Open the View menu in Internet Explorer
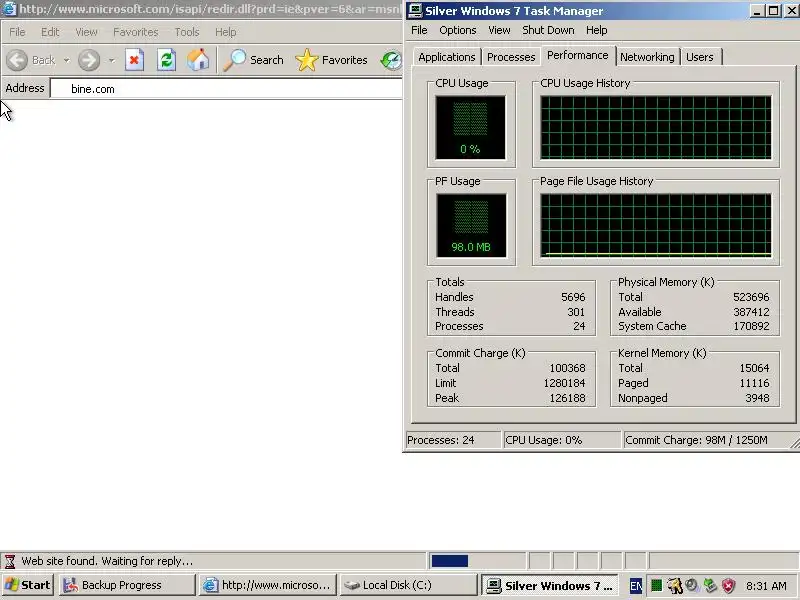This screenshot has height=600, width=800. [x=86, y=32]
